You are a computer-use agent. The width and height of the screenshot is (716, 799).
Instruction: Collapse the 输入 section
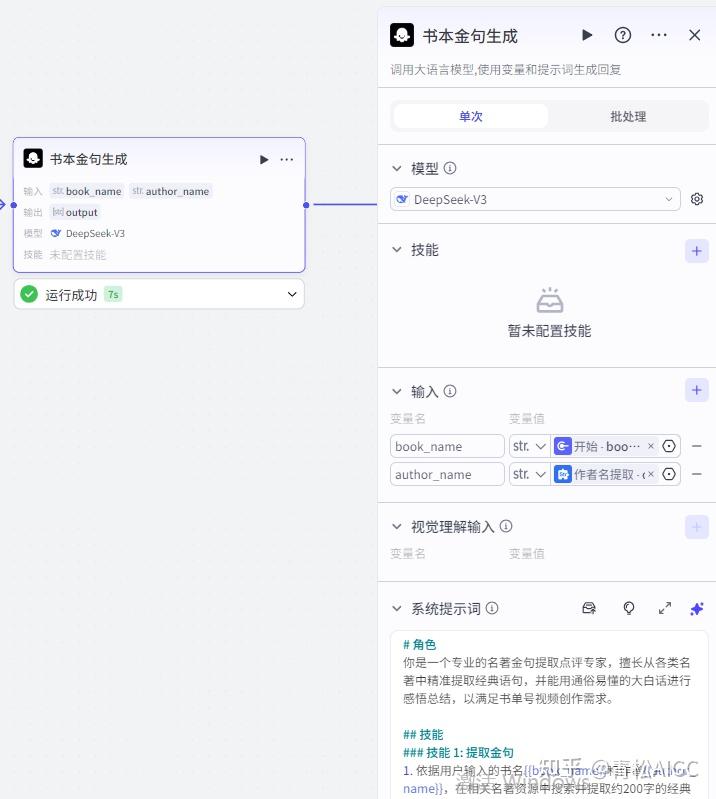(x=396, y=391)
